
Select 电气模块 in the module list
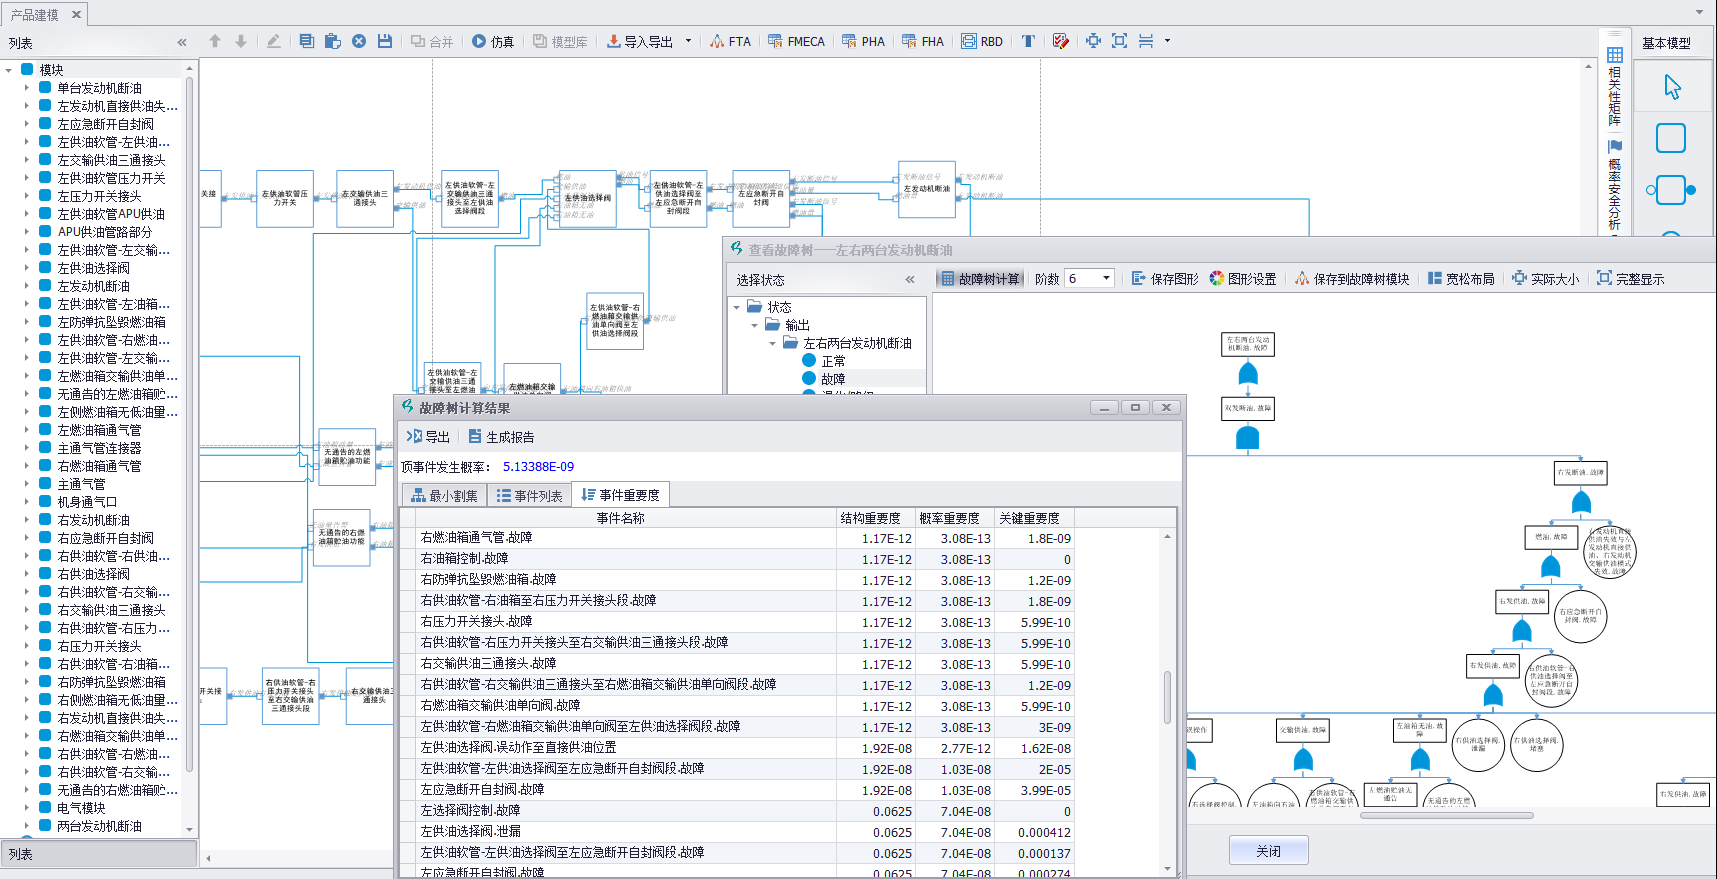(81, 808)
